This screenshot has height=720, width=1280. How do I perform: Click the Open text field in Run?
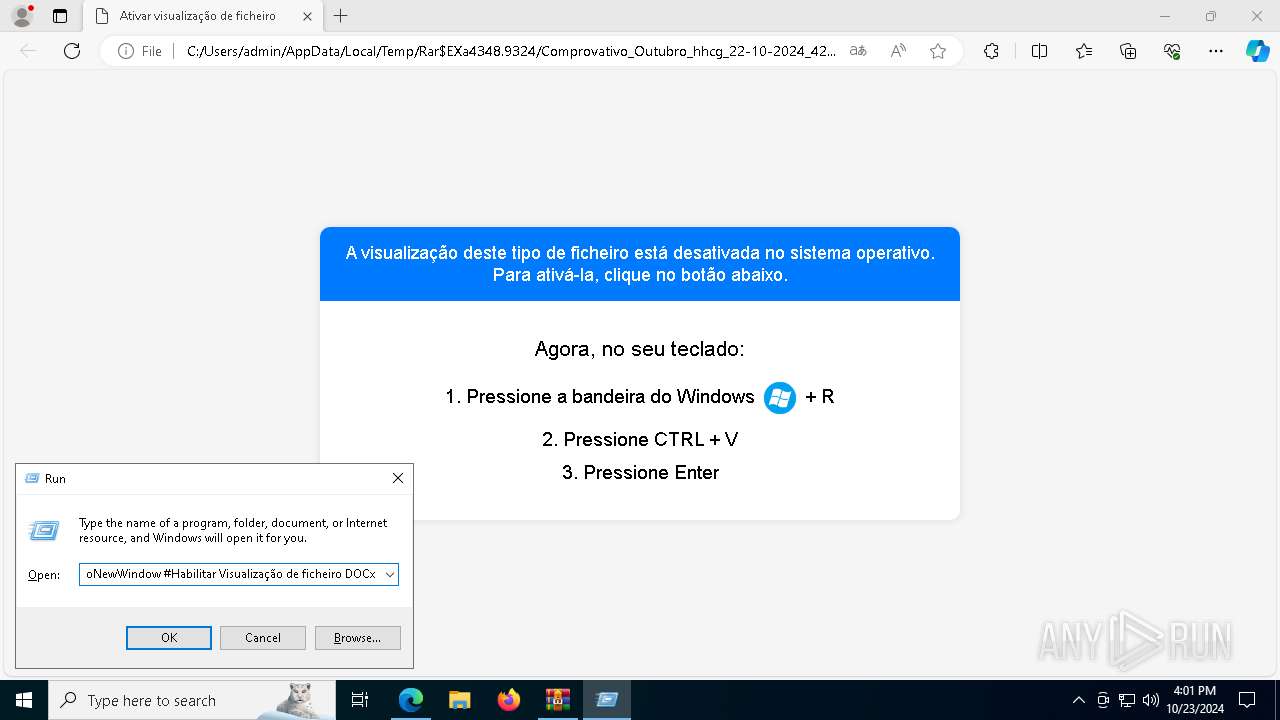pos(231,575)
